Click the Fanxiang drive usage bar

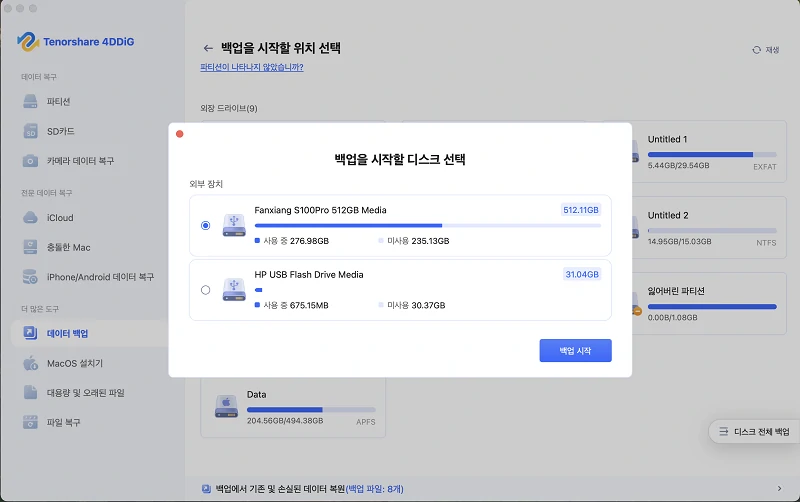tap(428, 225)
